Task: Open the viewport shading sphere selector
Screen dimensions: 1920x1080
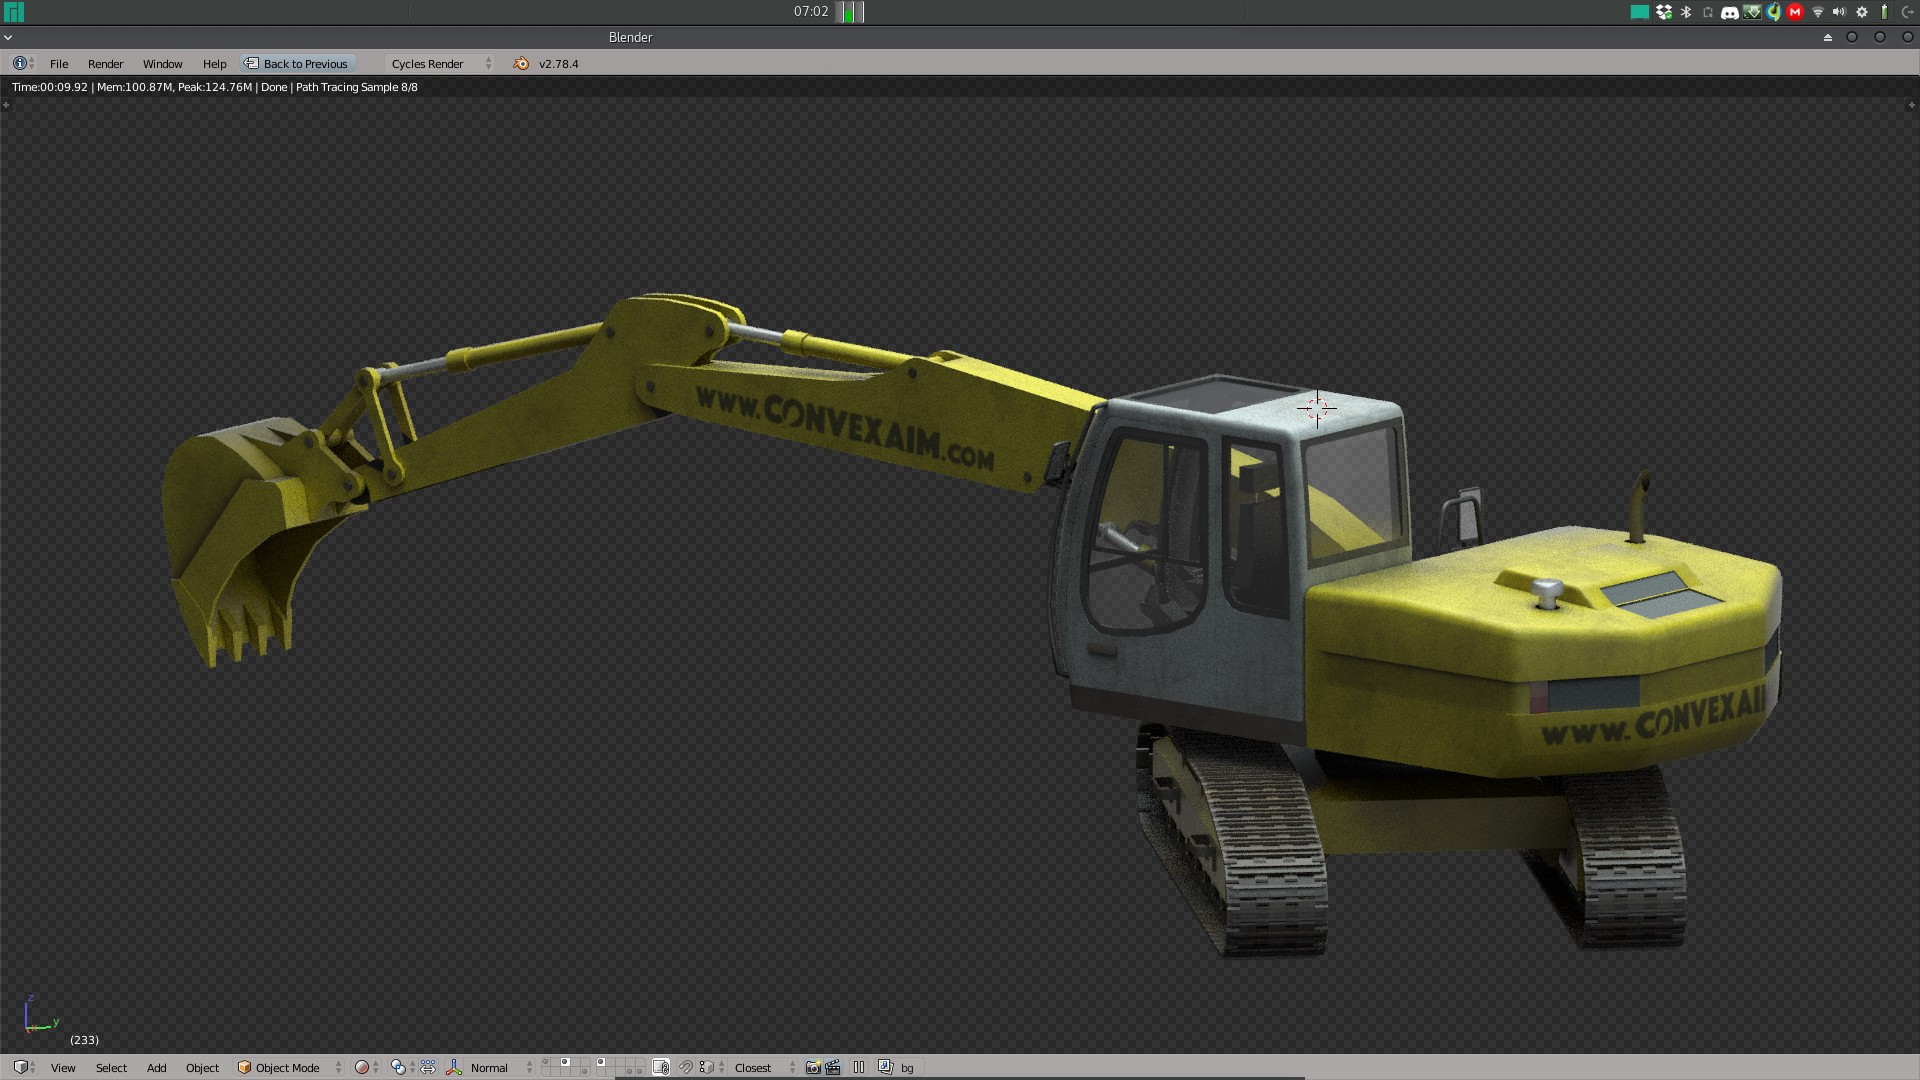Action: [x=362, y=1067]
